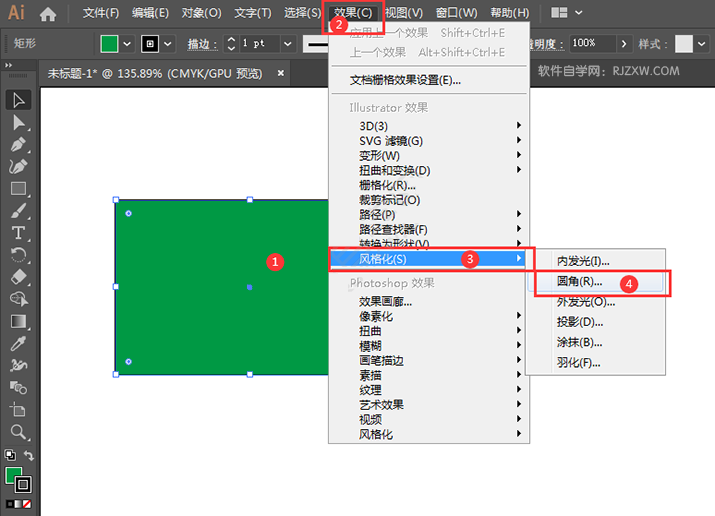Viewport: 715px width, 516px height.
Task: Reset to default fill and stroke
Action: [x=10, y=455]
